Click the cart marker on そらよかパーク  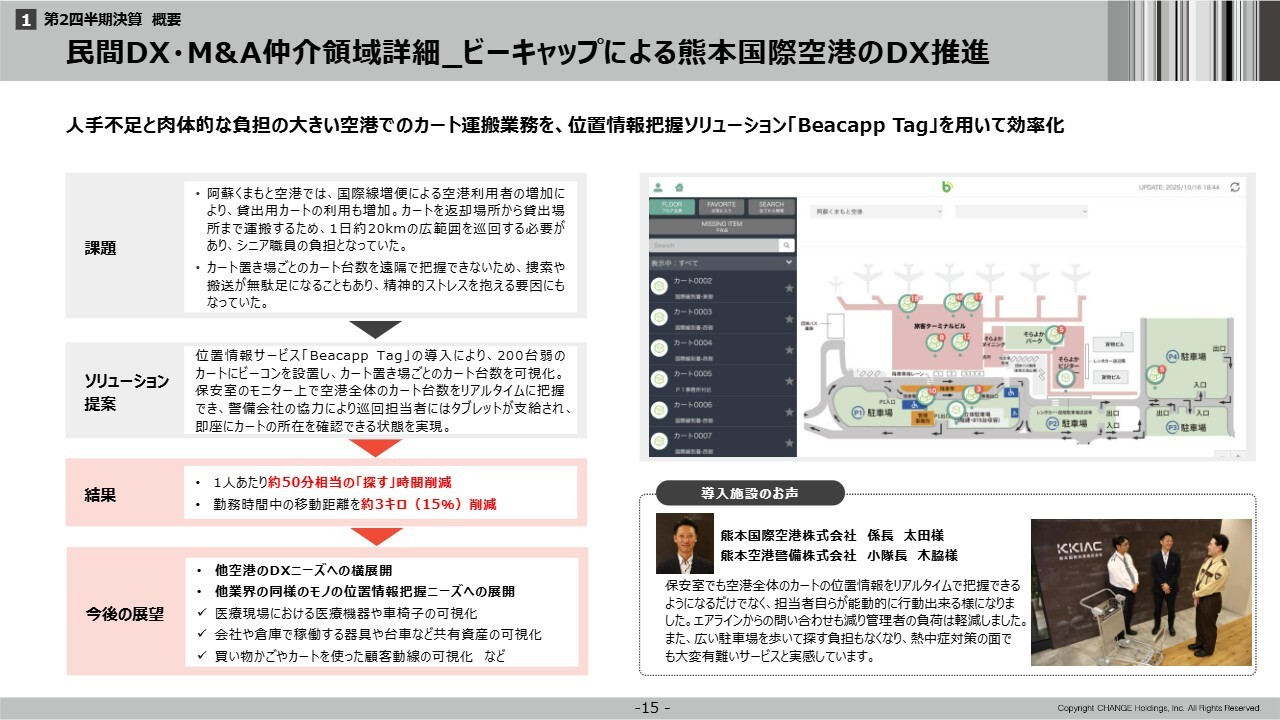pyautogui.click(x=1054, y=335)
